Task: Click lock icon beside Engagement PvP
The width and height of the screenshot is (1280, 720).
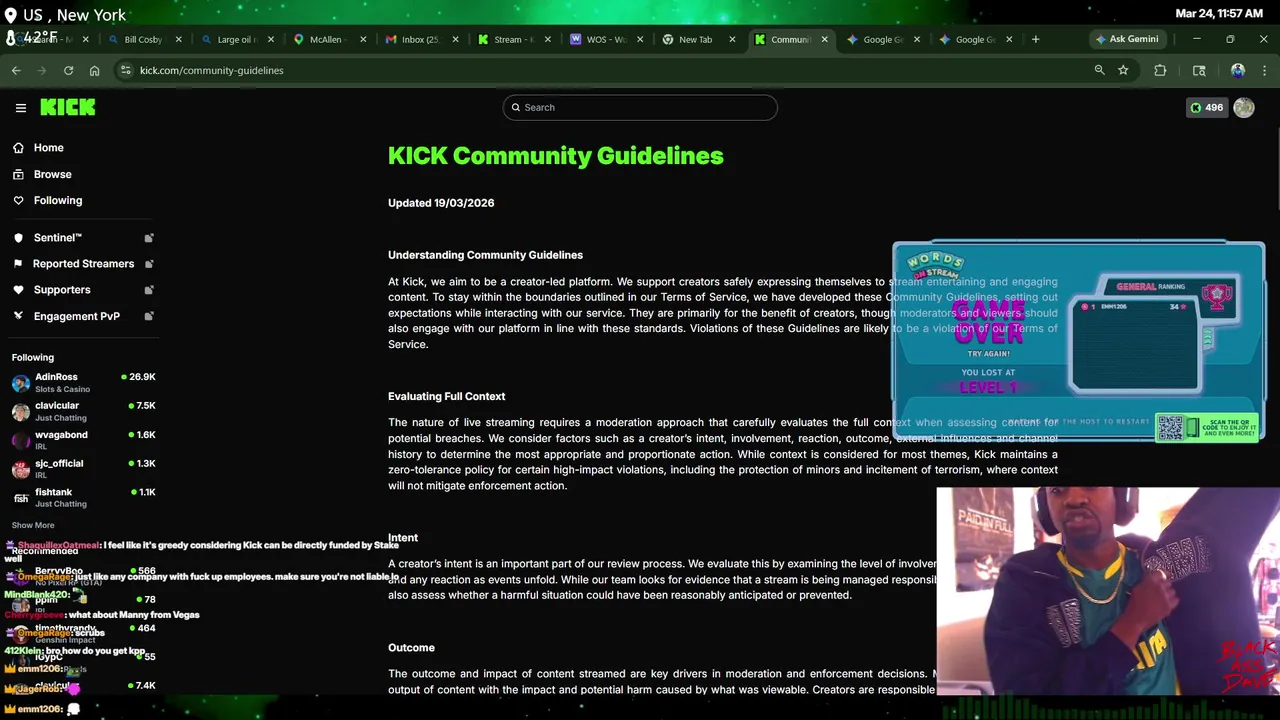Action: tap(148, 316)
